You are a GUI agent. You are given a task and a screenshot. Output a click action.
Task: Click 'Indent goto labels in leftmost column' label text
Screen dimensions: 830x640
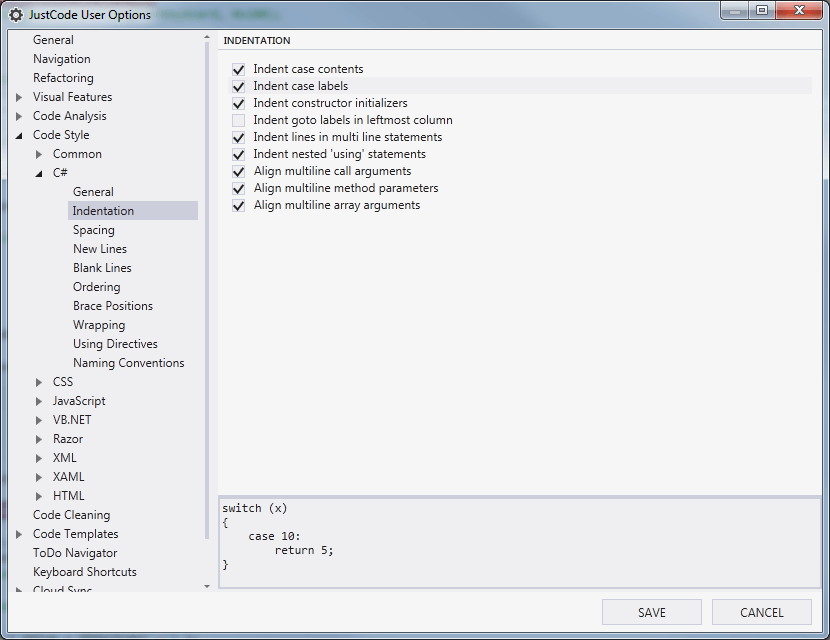coord(353,120)
